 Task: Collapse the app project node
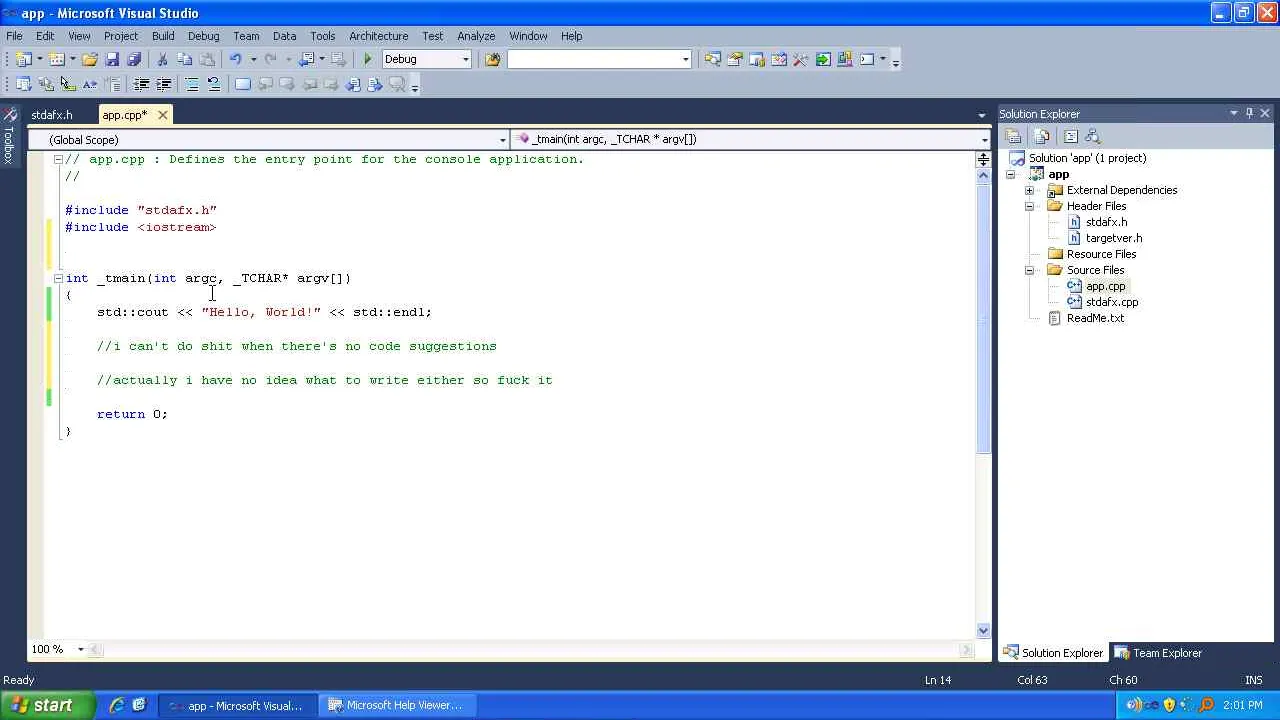pyautogui.click(x=1010, y=174)
